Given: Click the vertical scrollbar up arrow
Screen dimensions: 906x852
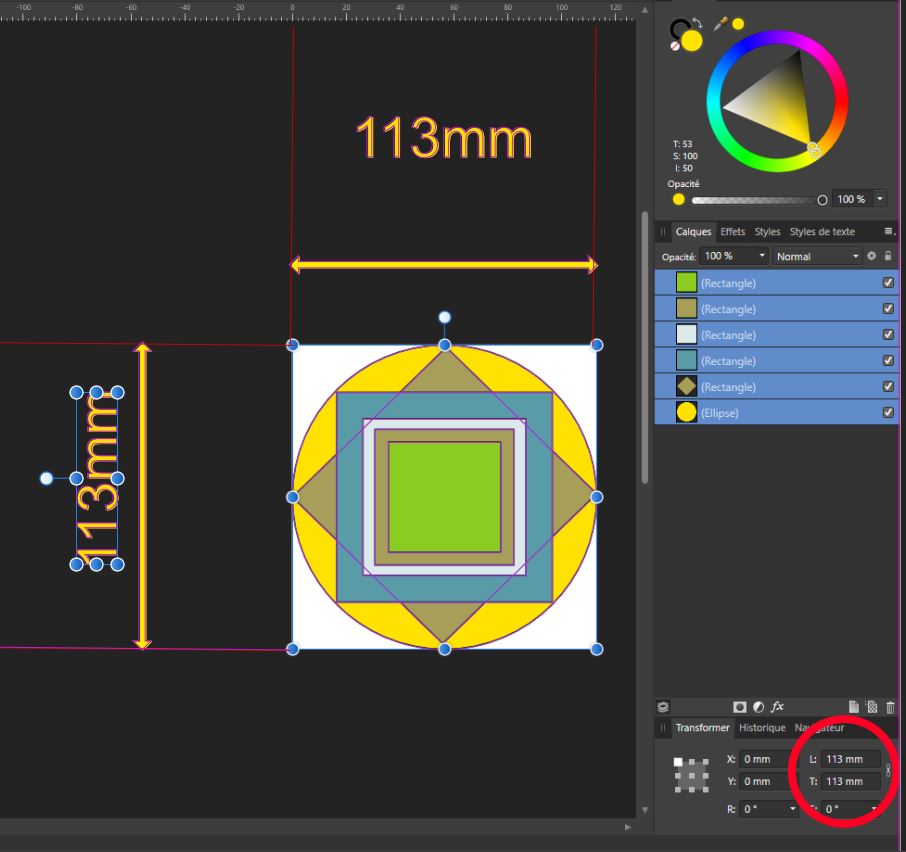Looking at the screenshot, I should coord(645,10).
